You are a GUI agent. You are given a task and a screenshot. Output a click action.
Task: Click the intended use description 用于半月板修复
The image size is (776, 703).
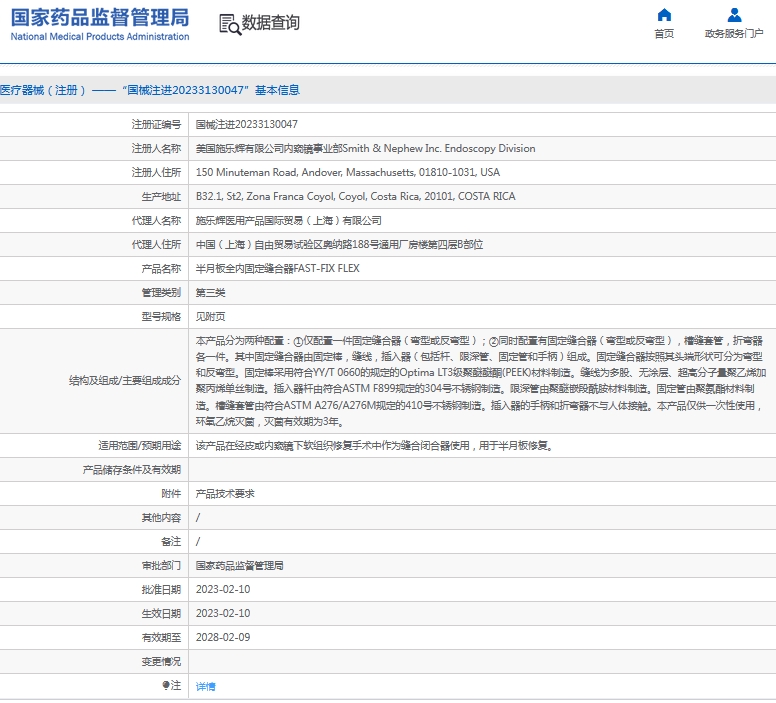point(515,446)
